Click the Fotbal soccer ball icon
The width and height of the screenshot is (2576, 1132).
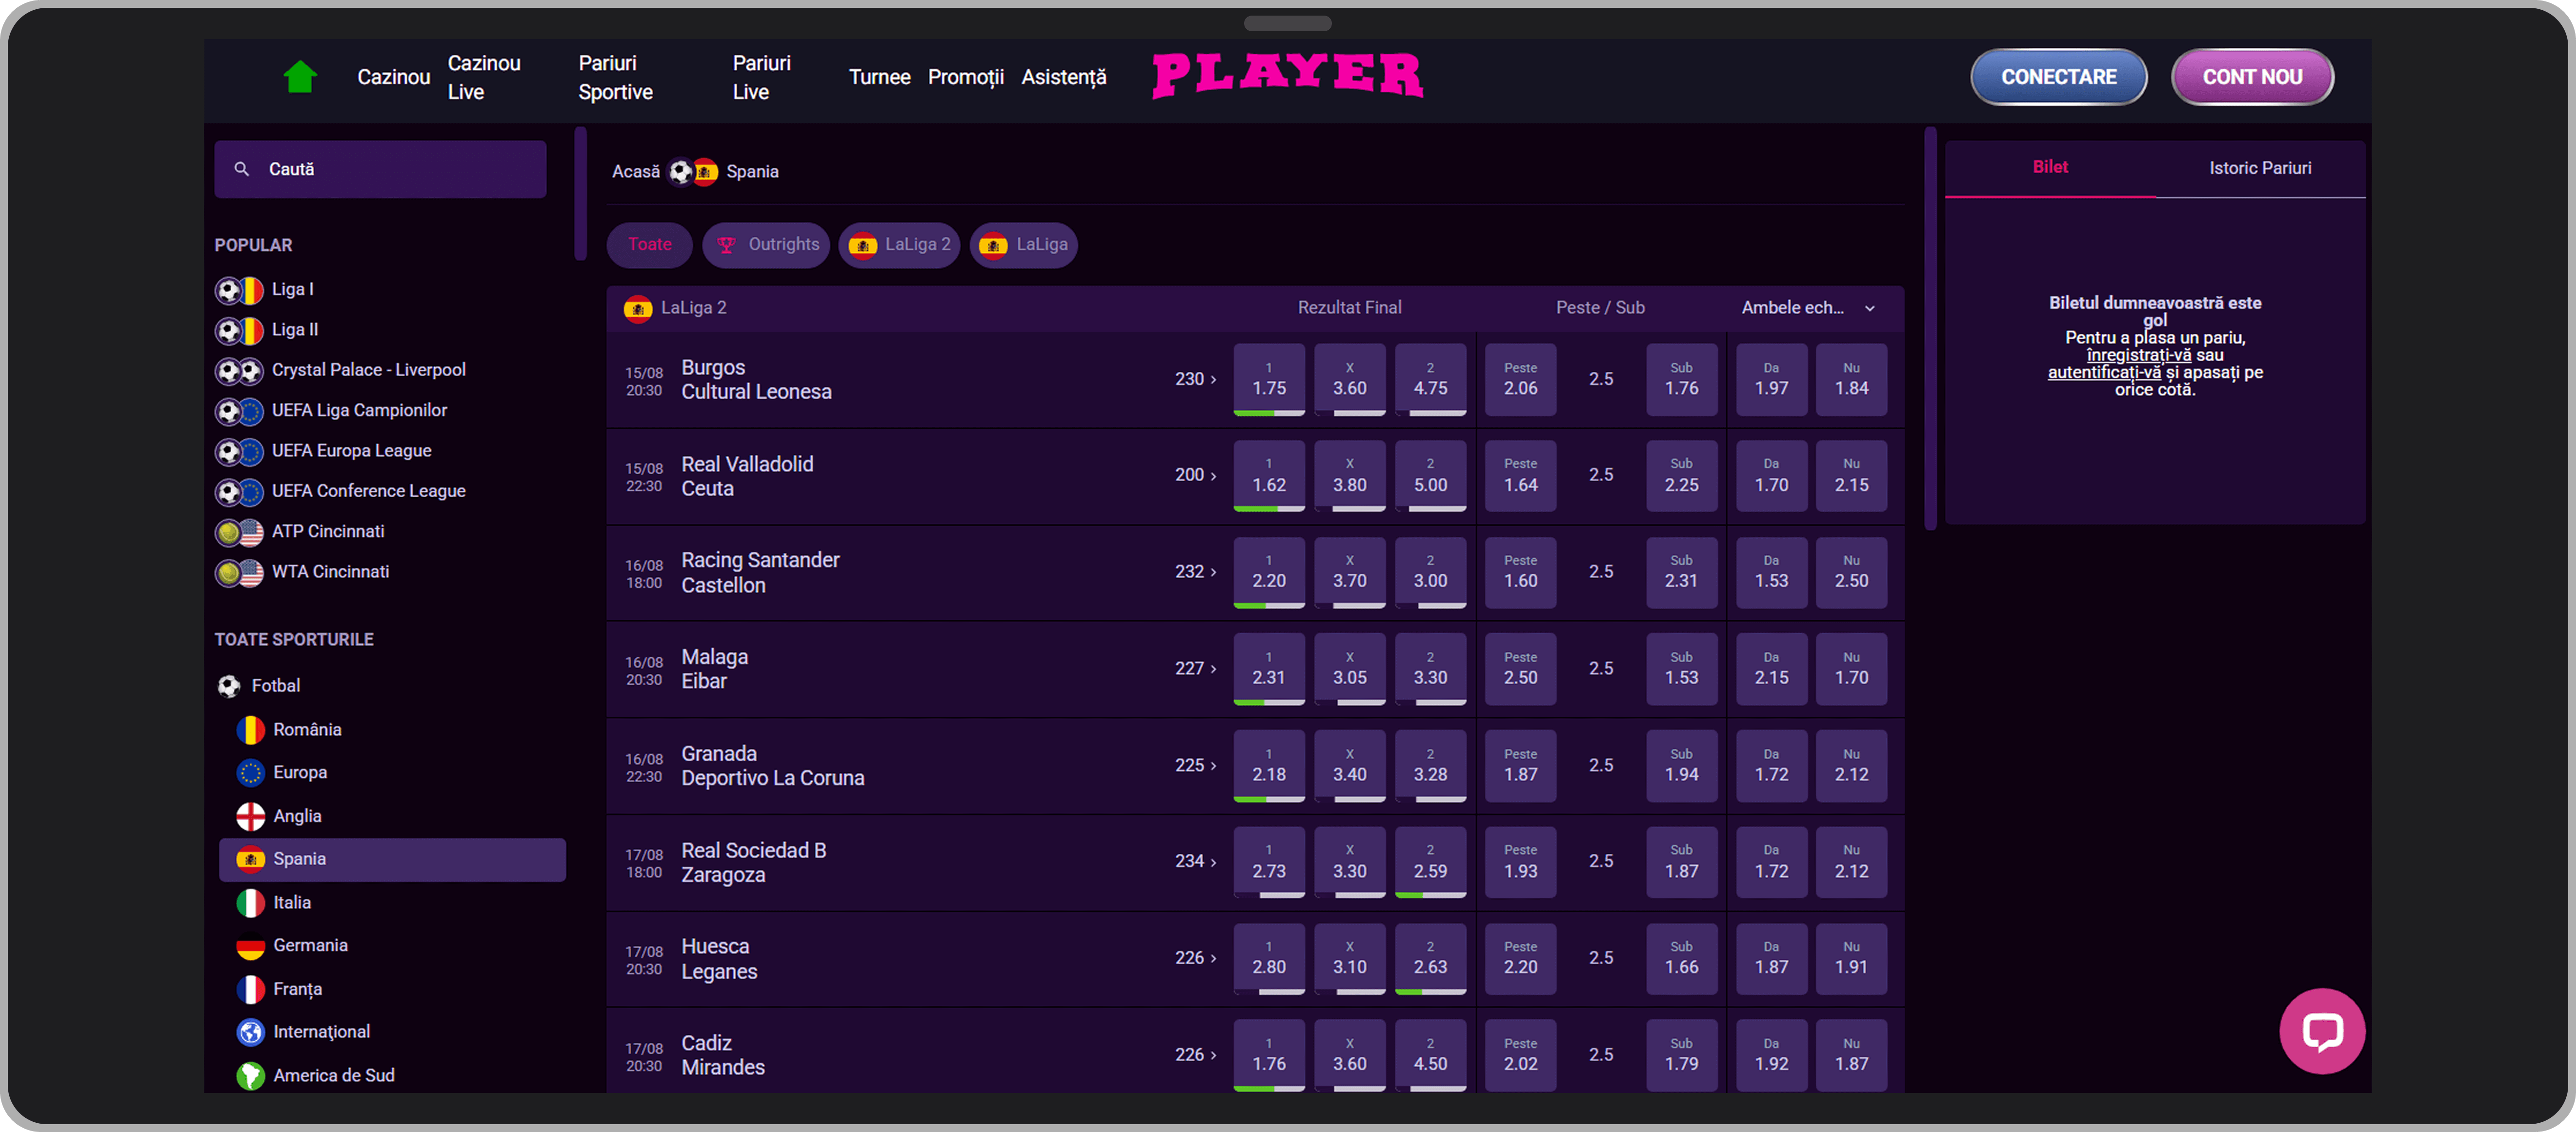(229, 686)
